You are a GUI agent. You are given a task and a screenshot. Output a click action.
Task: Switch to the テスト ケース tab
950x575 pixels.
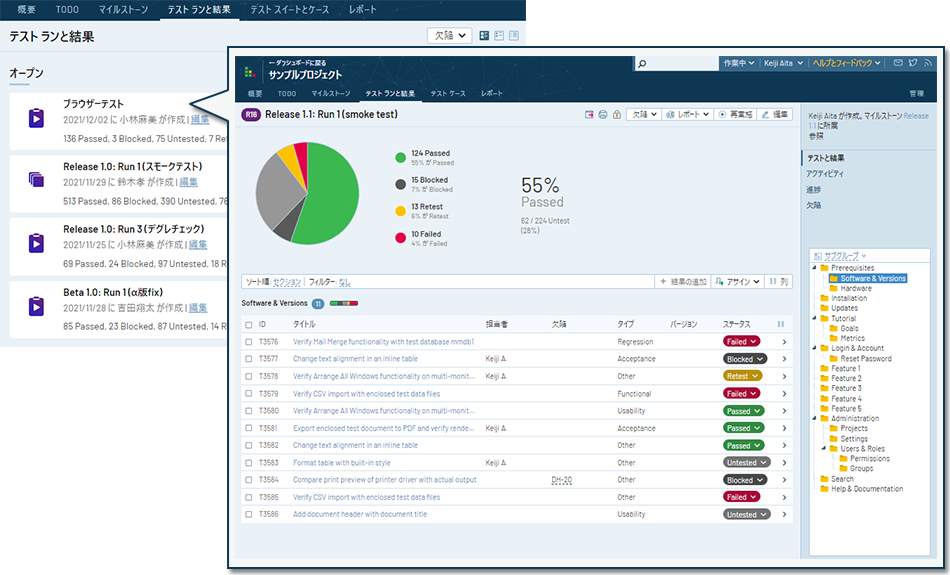click(448, 93)
